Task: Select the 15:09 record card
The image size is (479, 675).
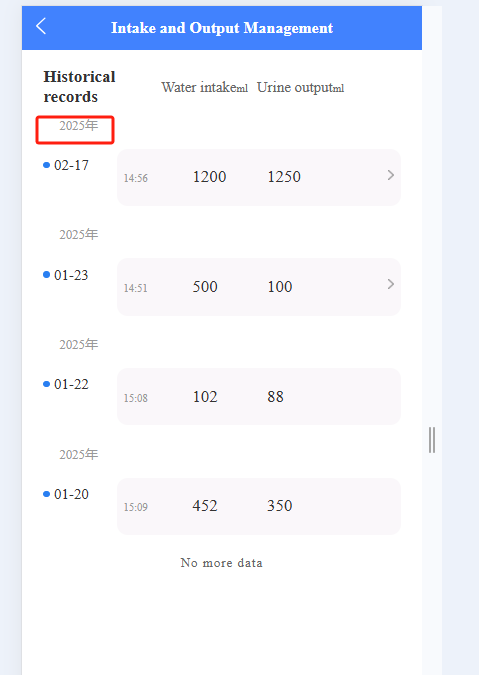Action: [x=259, y=506]
